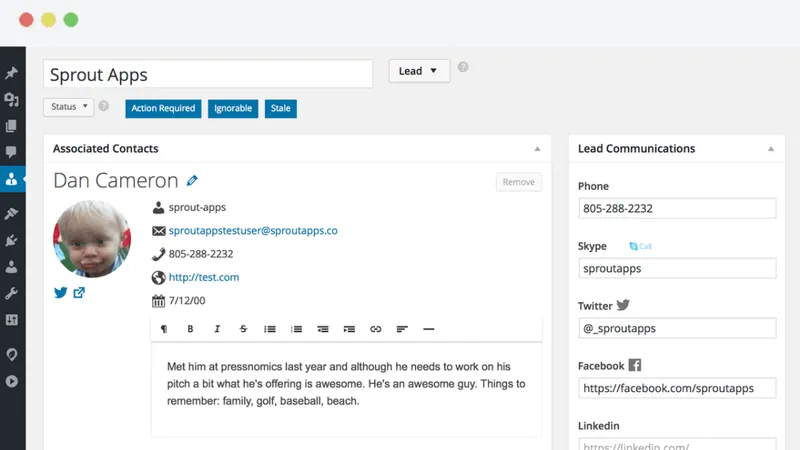Screen dimensions: 800x450
Task: Click the Phone input field
Action: pos(677,208)
